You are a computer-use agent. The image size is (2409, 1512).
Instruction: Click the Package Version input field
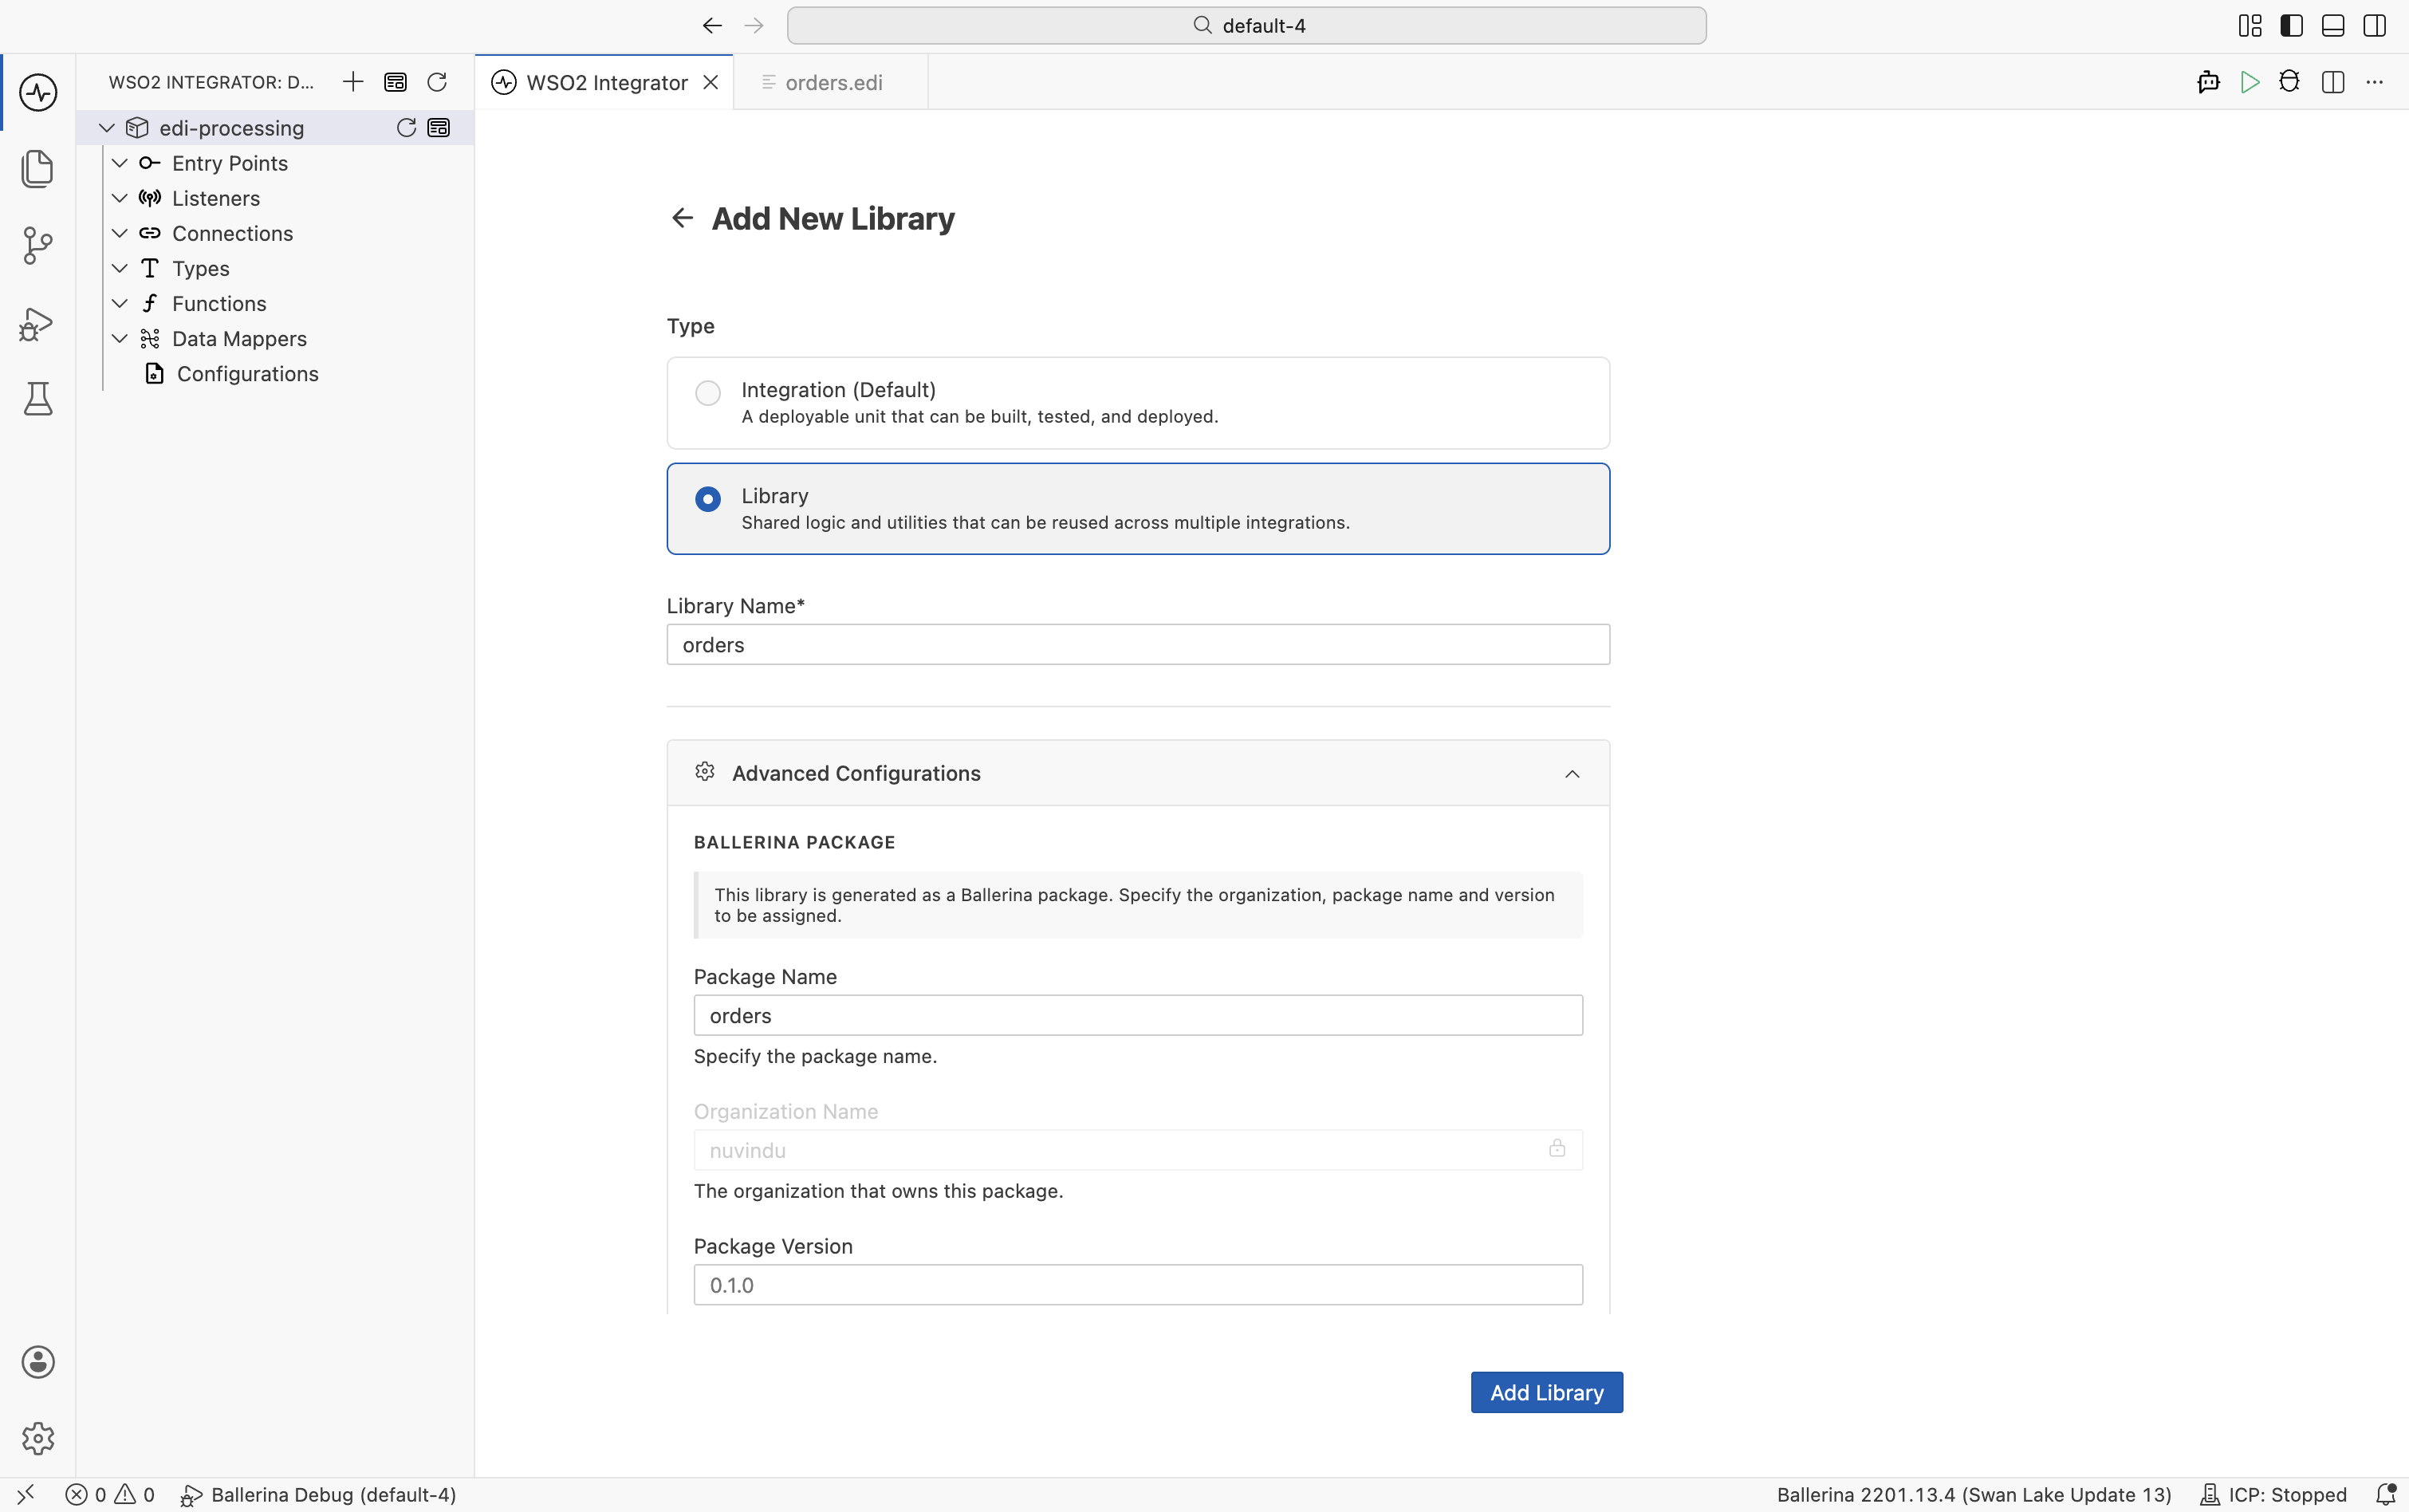[1138, 1285]
